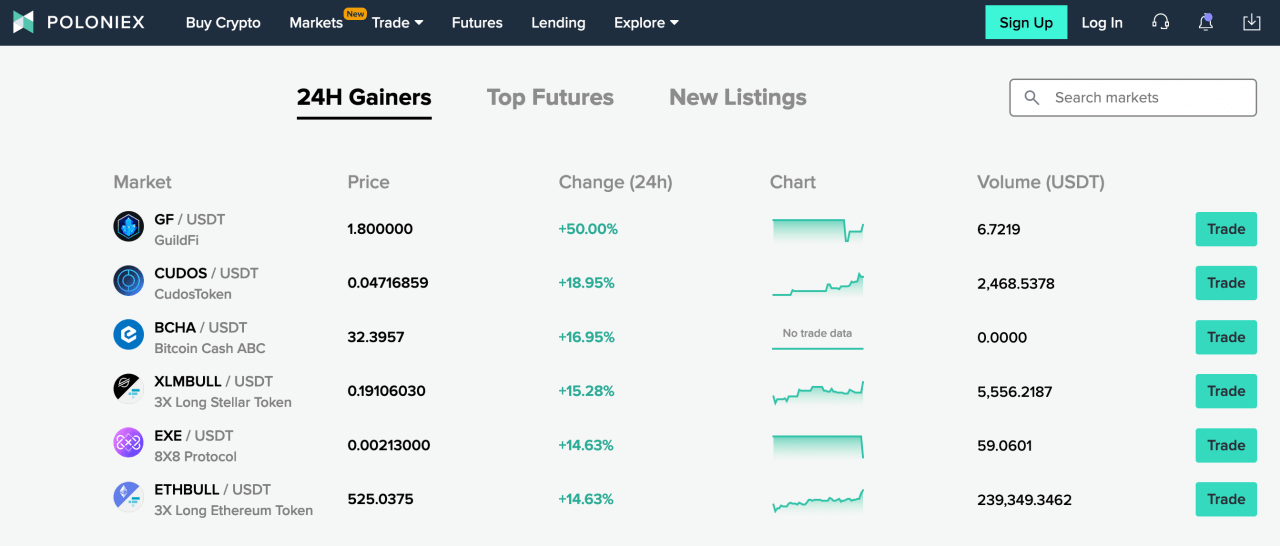The width and height of the screenshot is (1280, 546).
Task: Open the GF price chart thumbnail
Action: (817, 230)
